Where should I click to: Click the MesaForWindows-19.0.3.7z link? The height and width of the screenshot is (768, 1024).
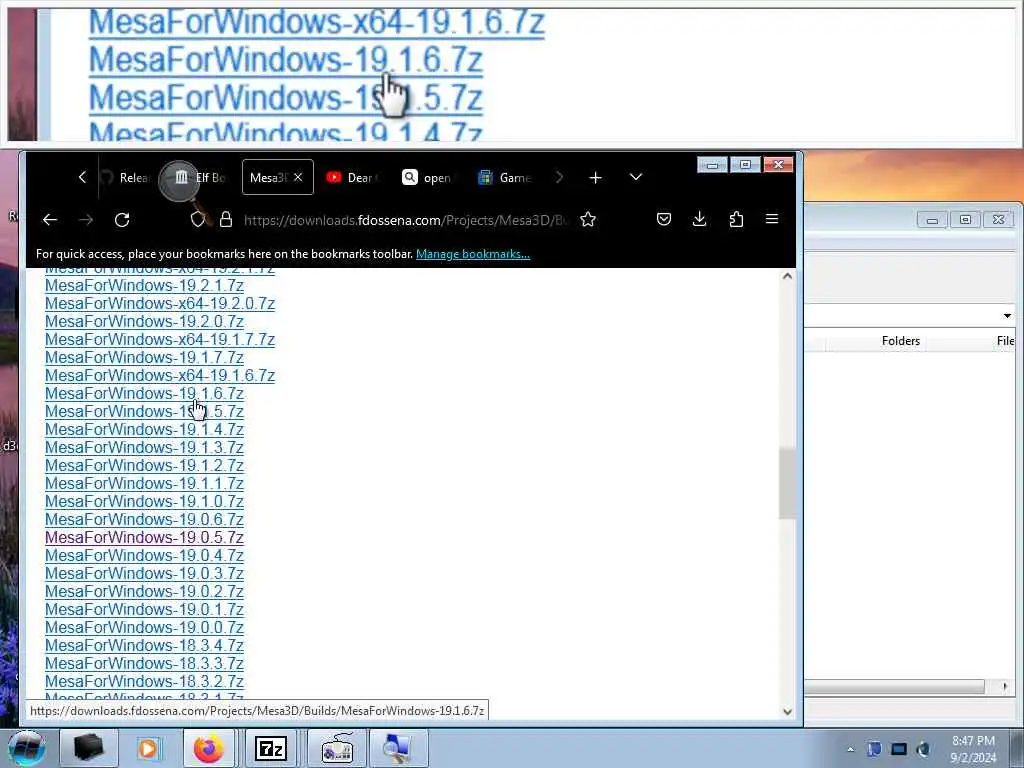tap(144, 573)
